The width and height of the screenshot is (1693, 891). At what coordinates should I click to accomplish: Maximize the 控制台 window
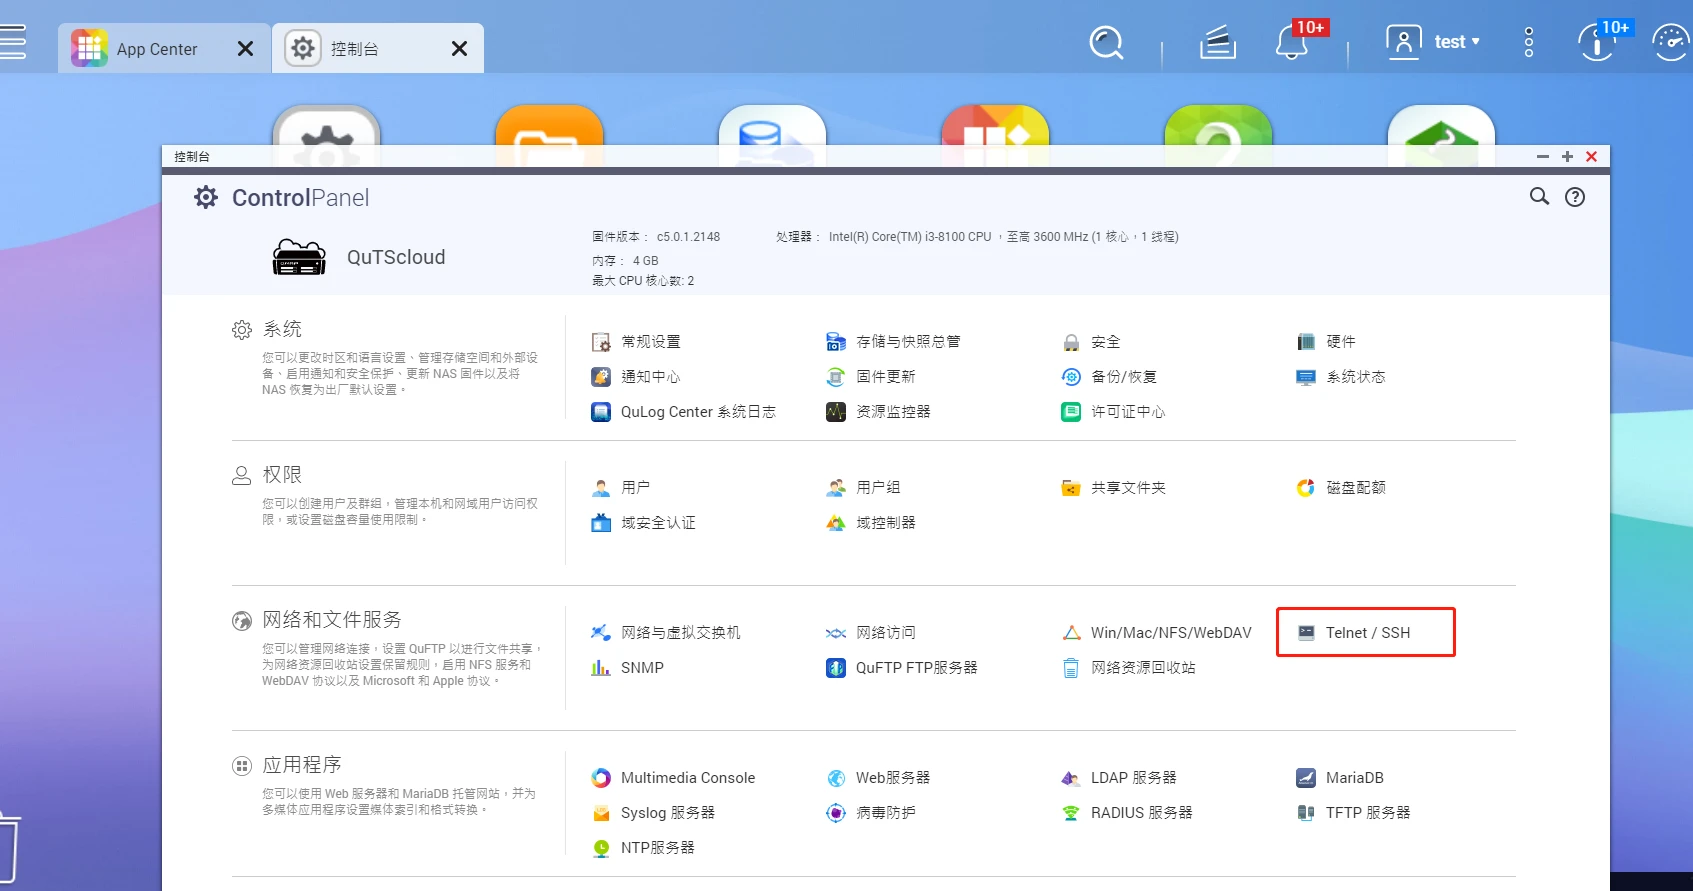click(x=1567, y=157)
